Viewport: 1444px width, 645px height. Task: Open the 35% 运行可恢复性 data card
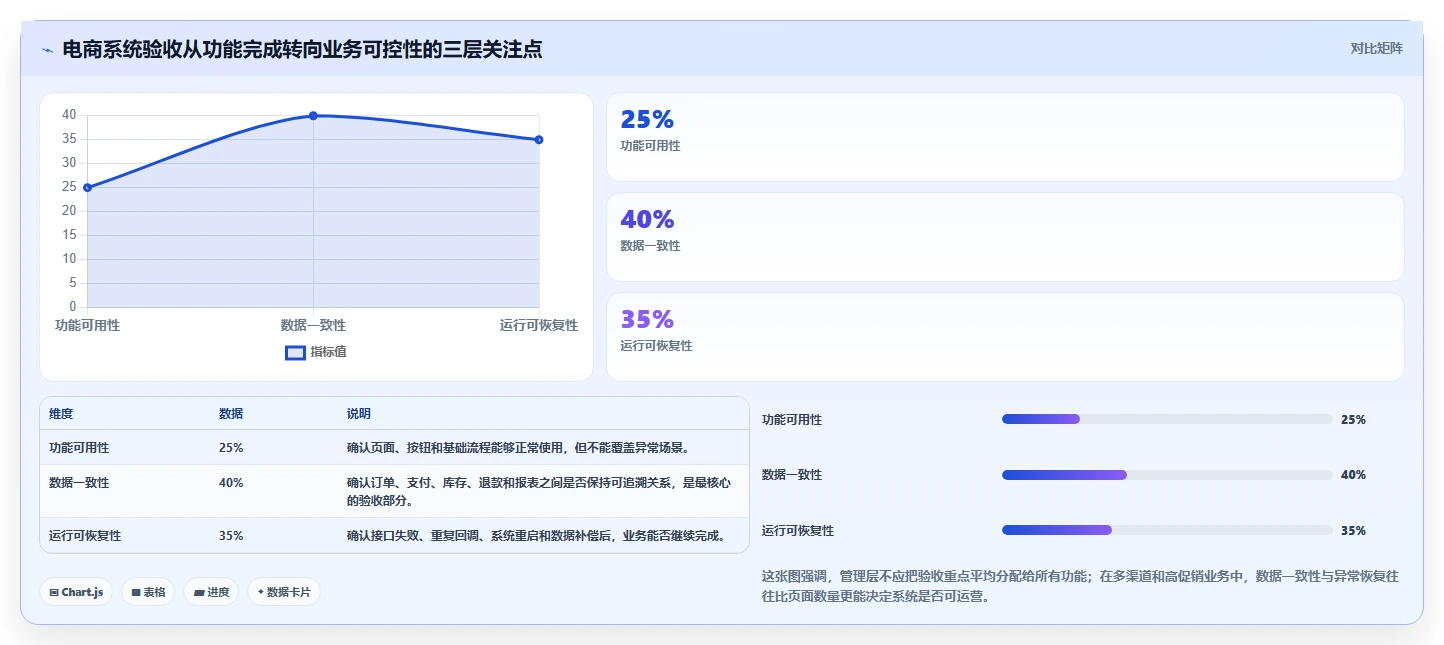tap(1005, 337)
